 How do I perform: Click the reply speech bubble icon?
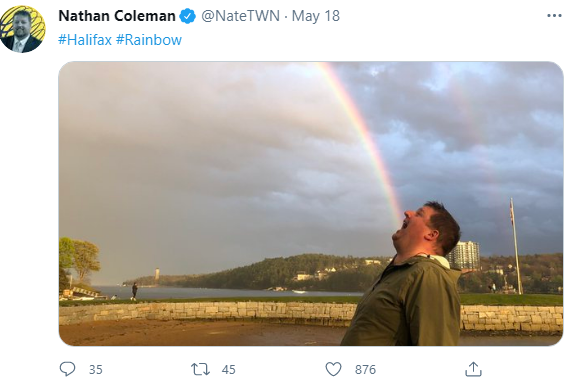67,369
